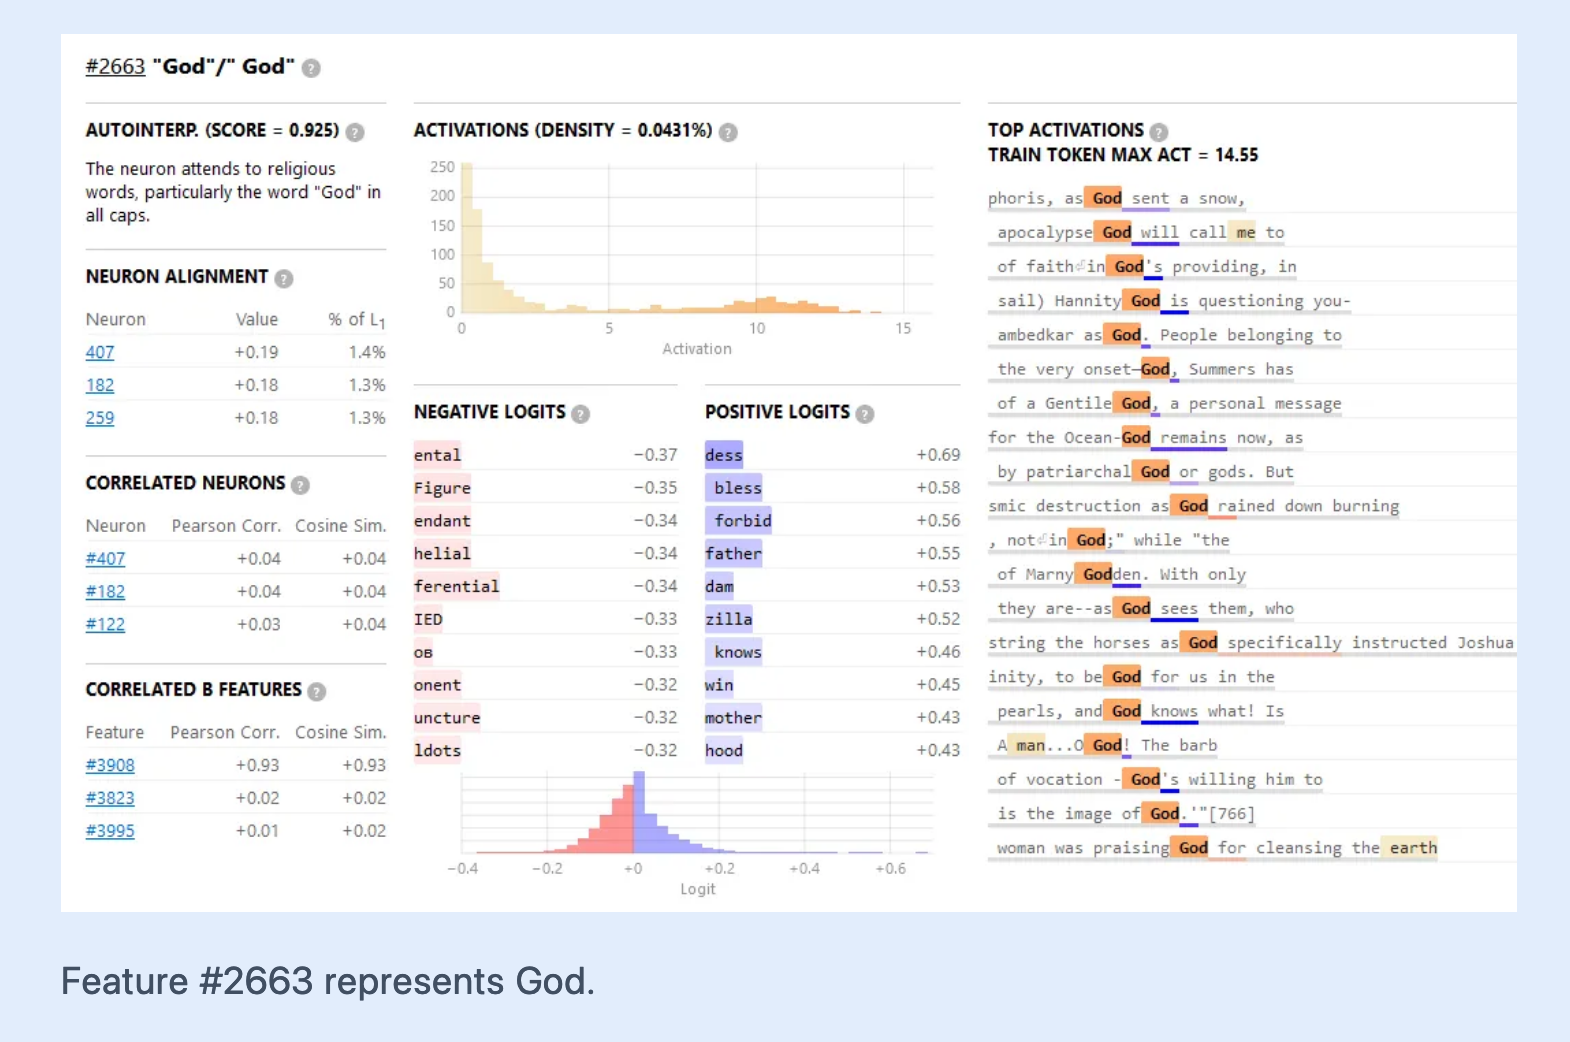
Task: Click the "ental" token in negative logits
Action: 438,455
